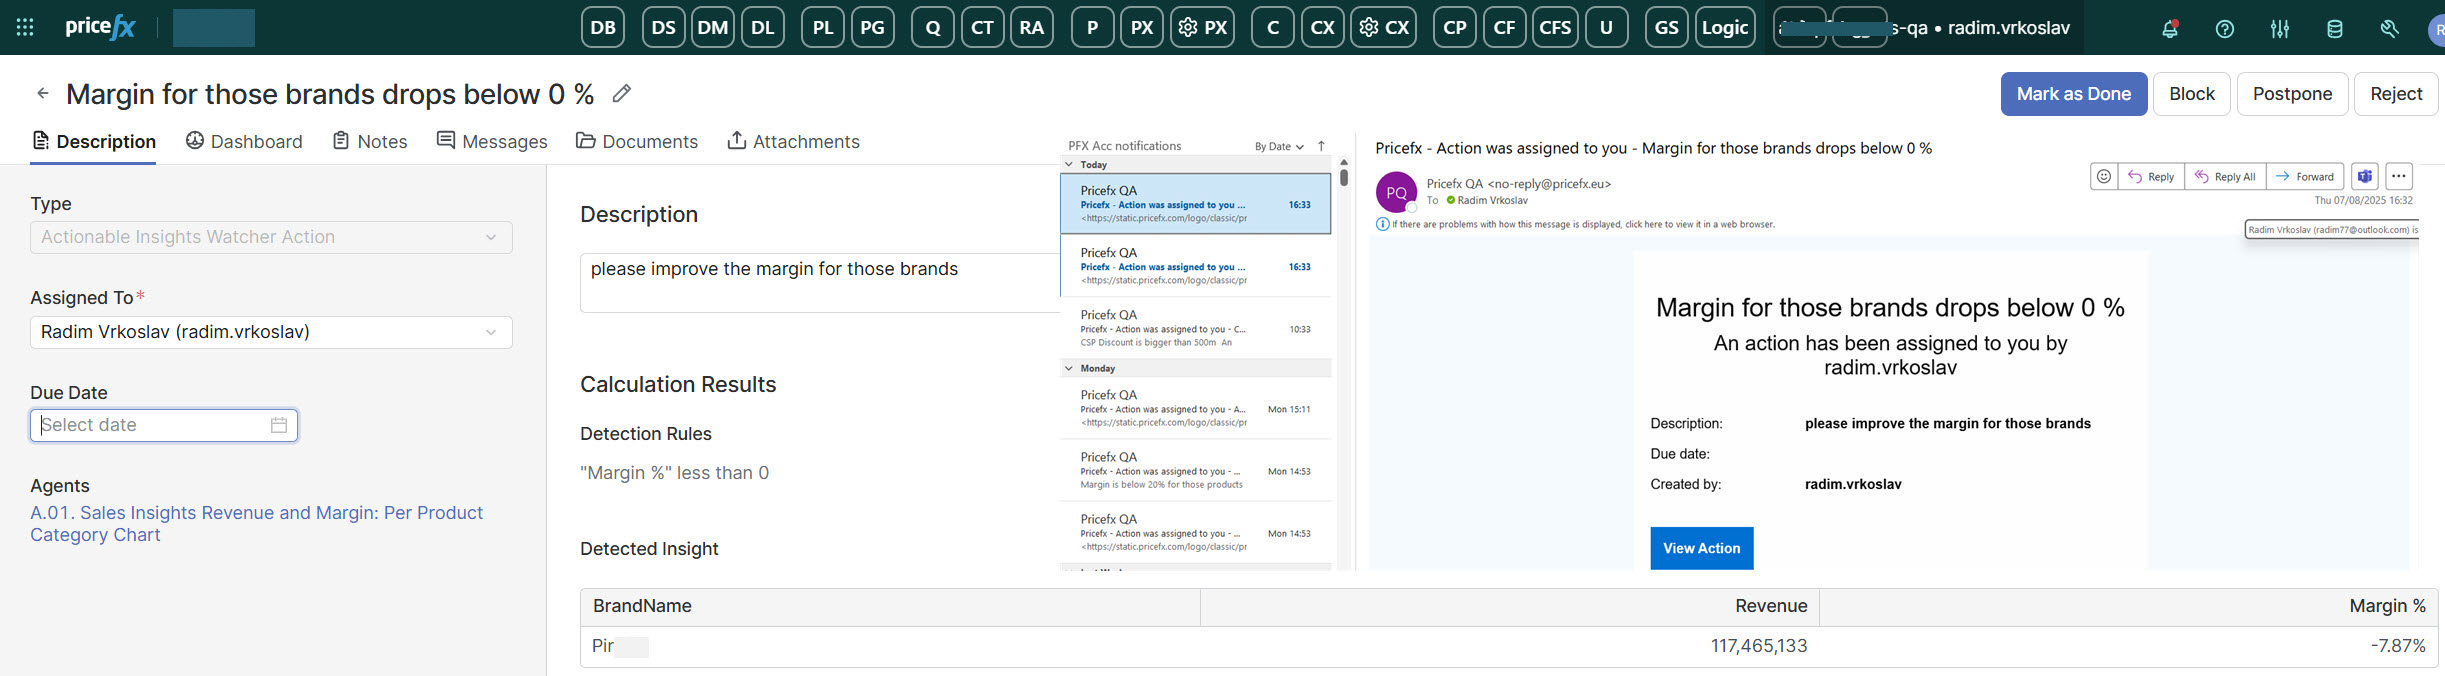Open the Attachments tab
The width and height of the screenshot is (2445, 676).
[793, 142]
